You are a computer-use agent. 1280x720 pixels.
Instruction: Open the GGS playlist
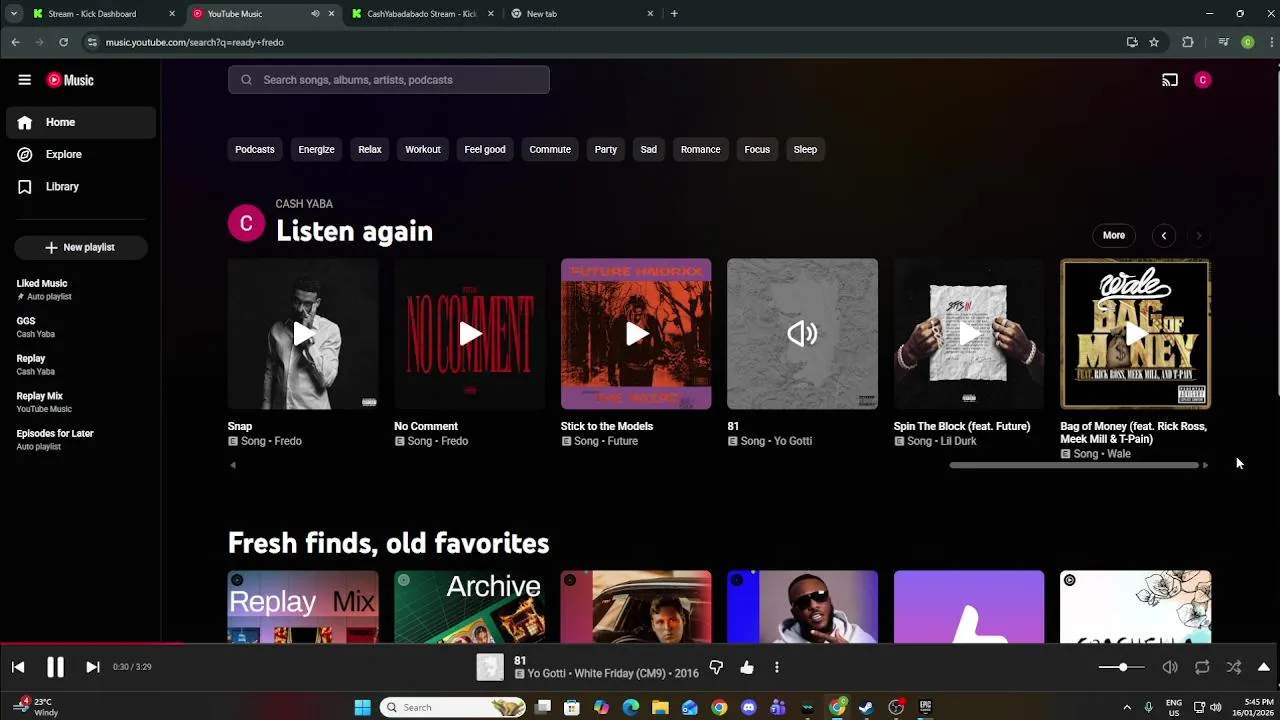pyautogui.click(x=80, y=327)
